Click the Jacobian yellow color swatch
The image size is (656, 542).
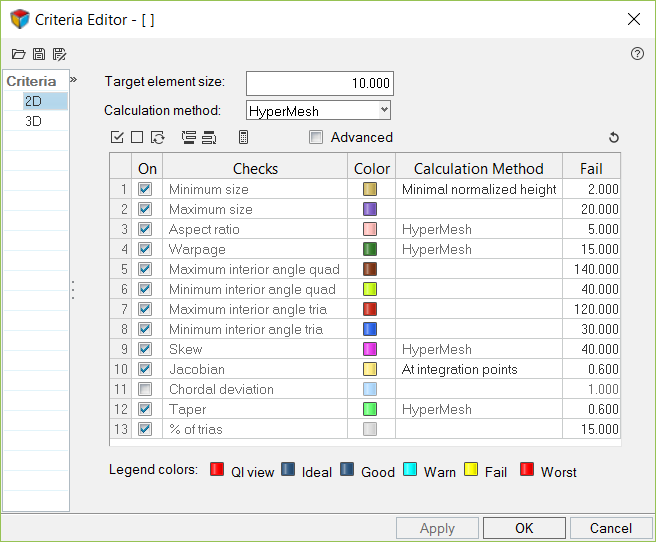pos(370,369)
